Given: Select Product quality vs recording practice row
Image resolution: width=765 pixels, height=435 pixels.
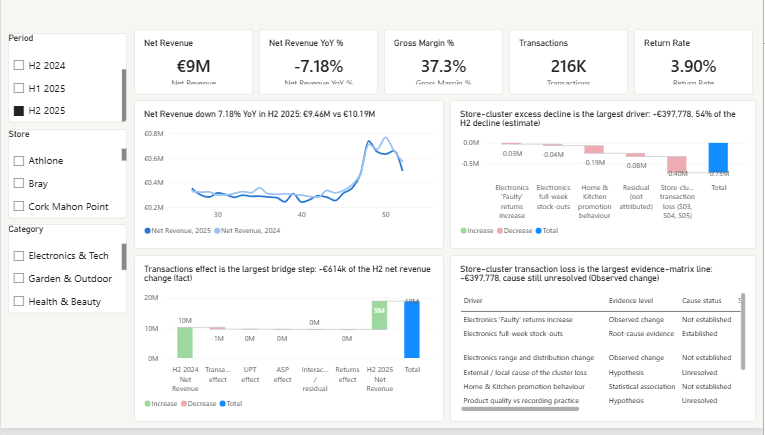Looking at the screenshot, I should pos(601,400).
